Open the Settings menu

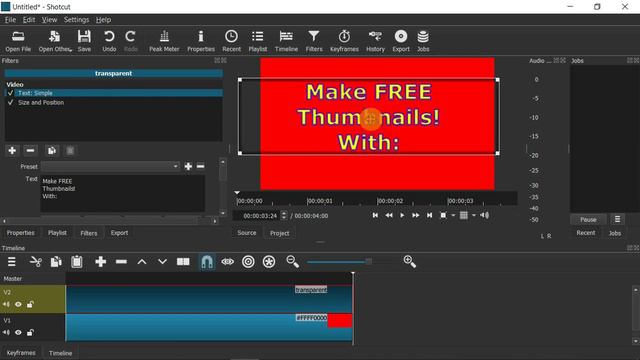76,20
